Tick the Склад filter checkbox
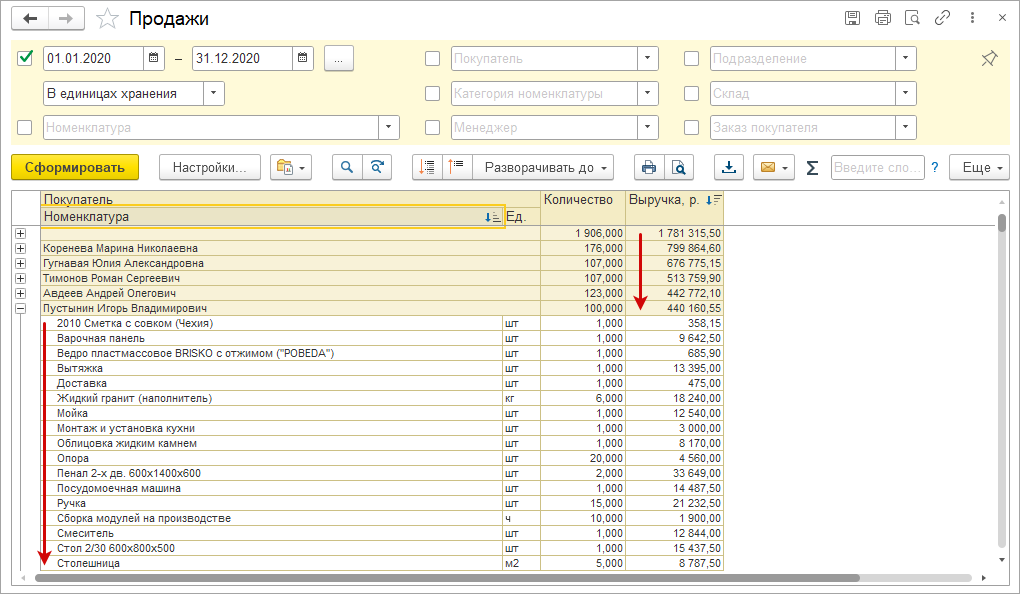The width and height of the screenshot is (1020, 594). (x=691, y=94)
